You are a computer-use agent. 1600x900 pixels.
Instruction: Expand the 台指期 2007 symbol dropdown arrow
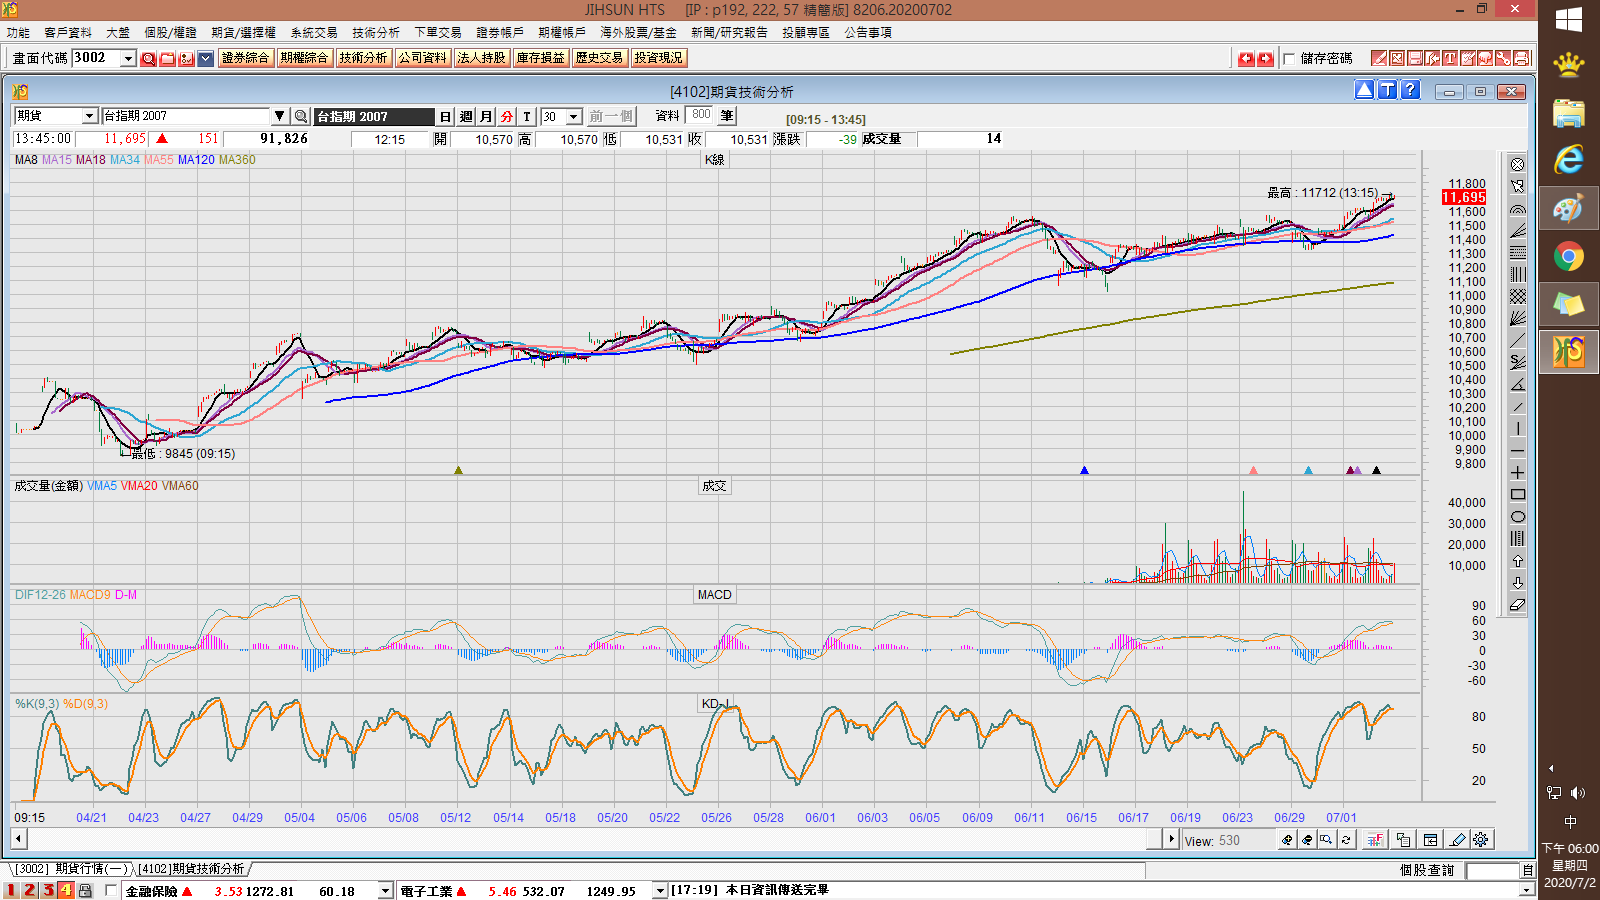pyautogui.click(x=280, y=116)
